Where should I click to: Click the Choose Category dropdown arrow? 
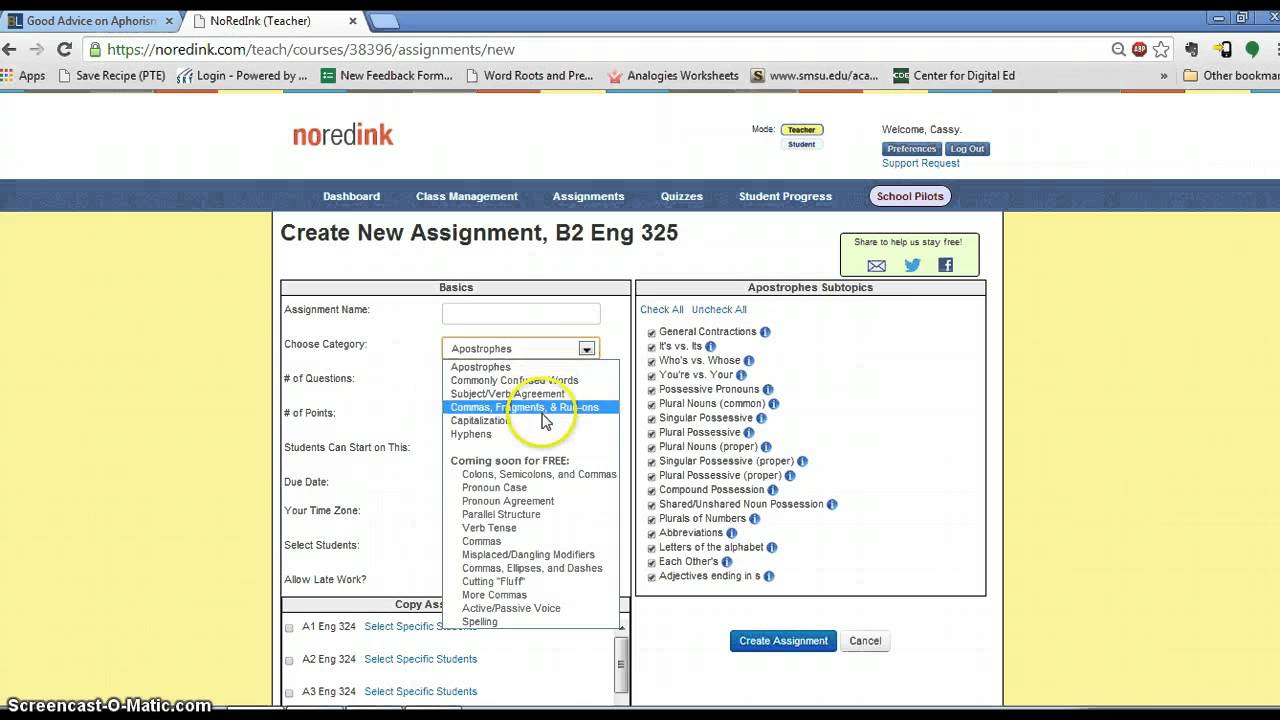(587, 349)
